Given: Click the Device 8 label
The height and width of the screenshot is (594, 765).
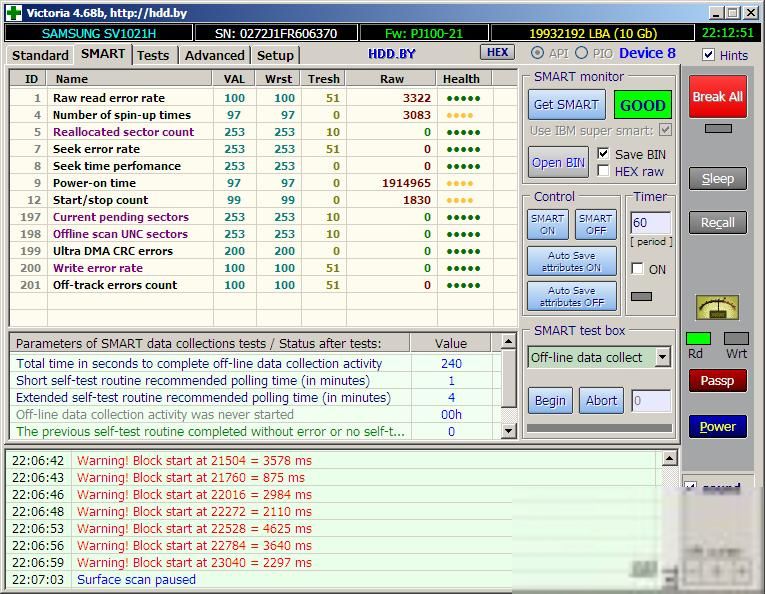Looking at the screenshot, I should [x=647, y=53].
